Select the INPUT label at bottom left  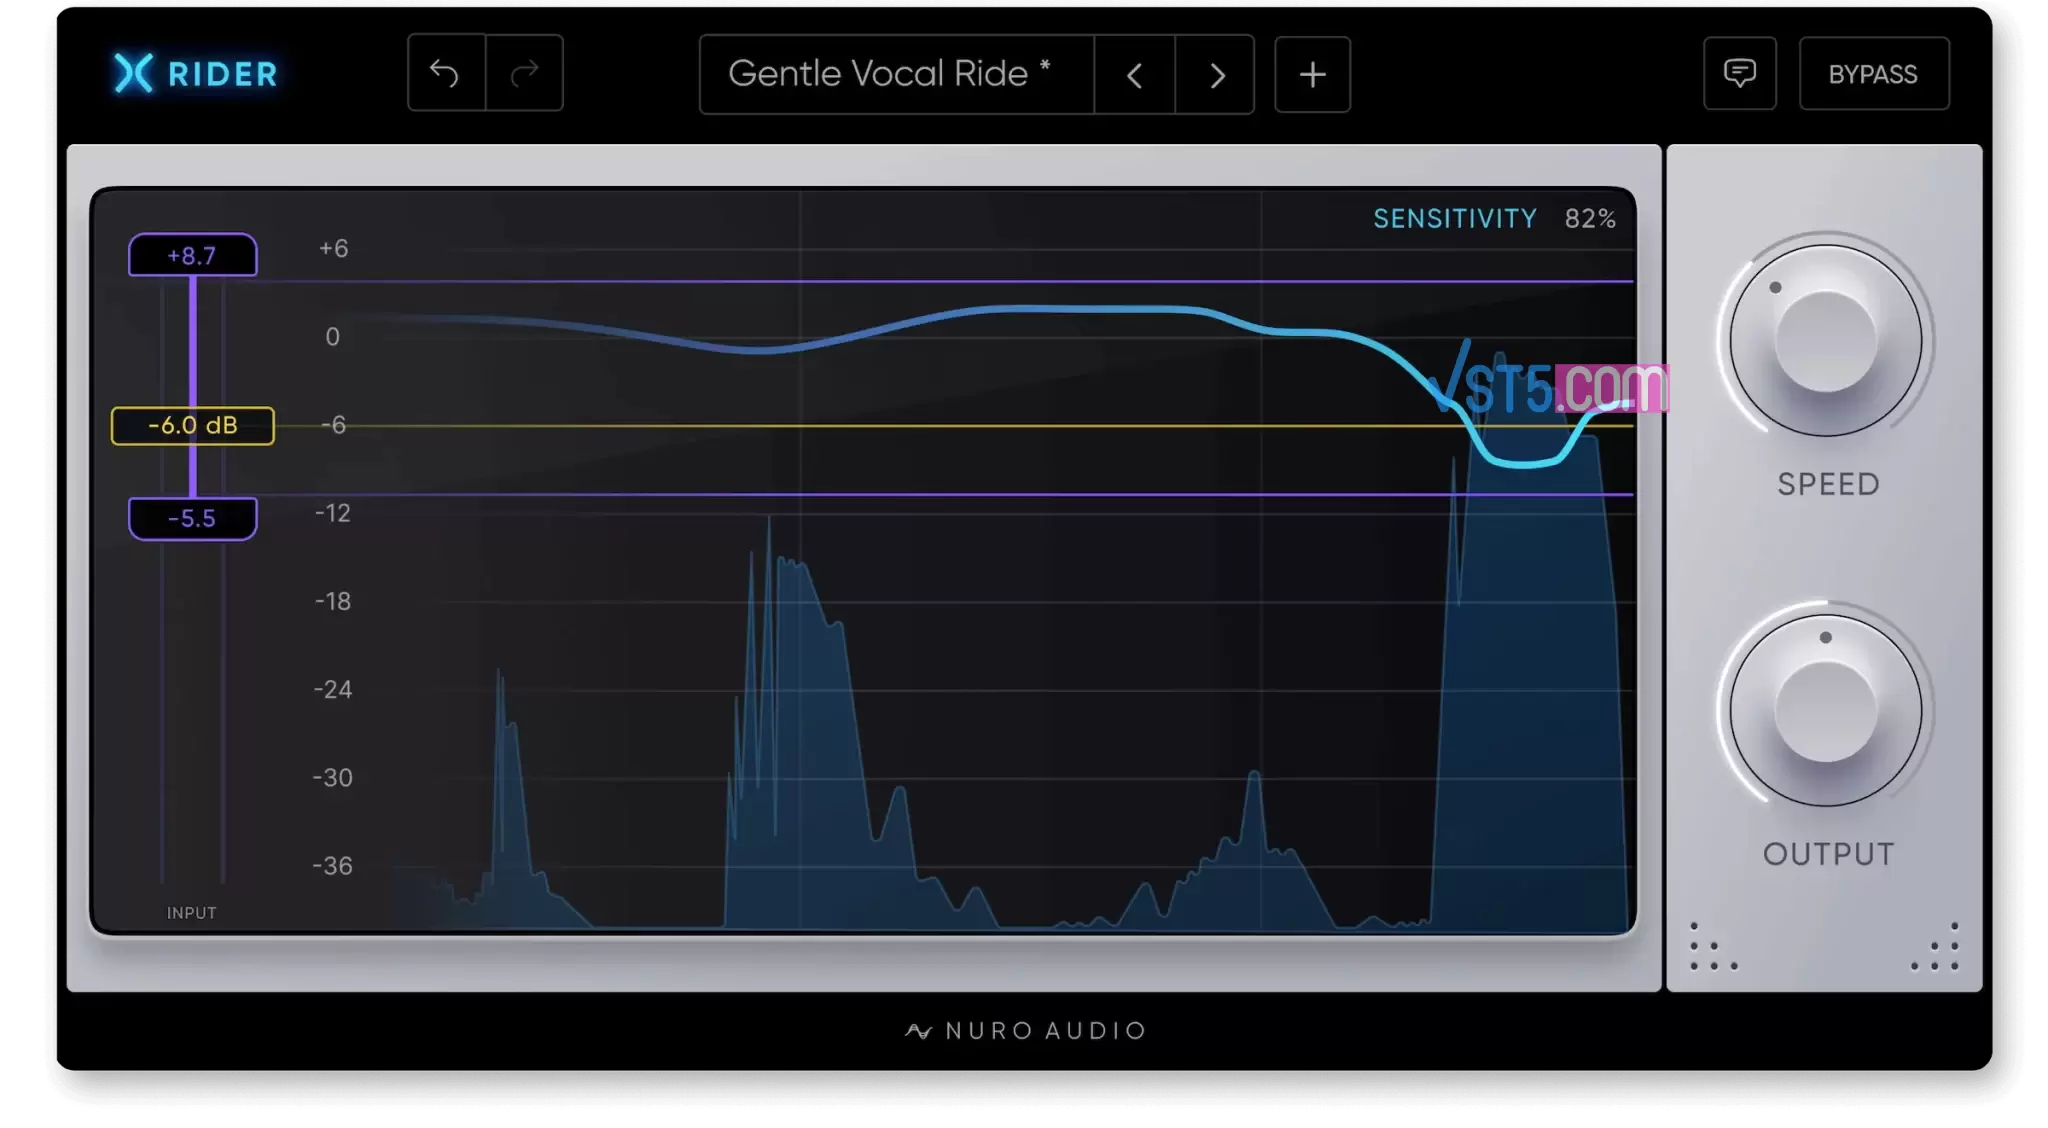(x=192, y=911)
